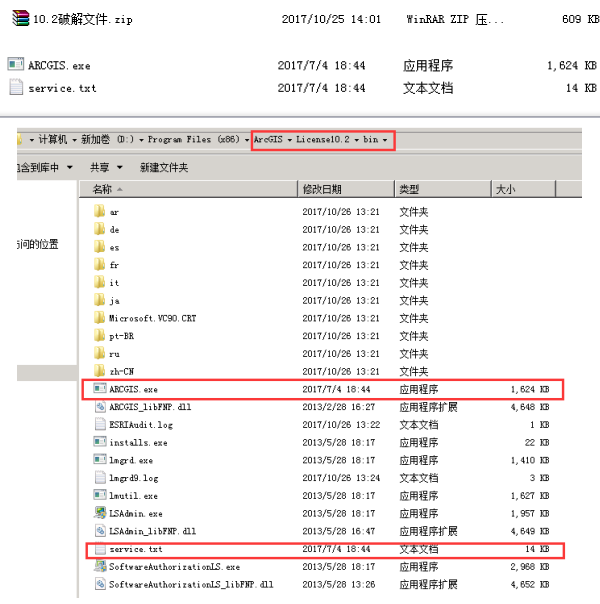
Task: Click the SoftwareAuthorizationLS_libFNP.dll icon
Action: [x=100, y=584]
